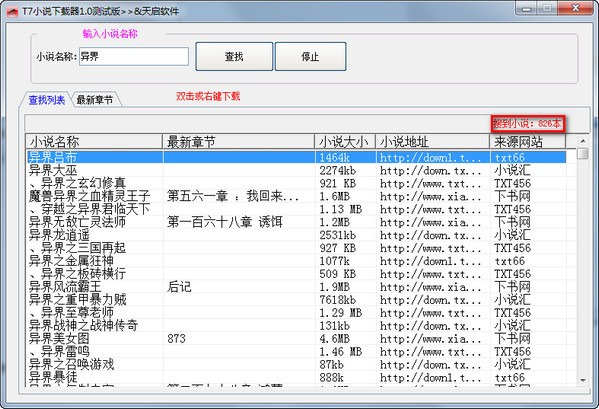Select the row 、异界之三国再起
599x409 pixels.
[296, 248]
